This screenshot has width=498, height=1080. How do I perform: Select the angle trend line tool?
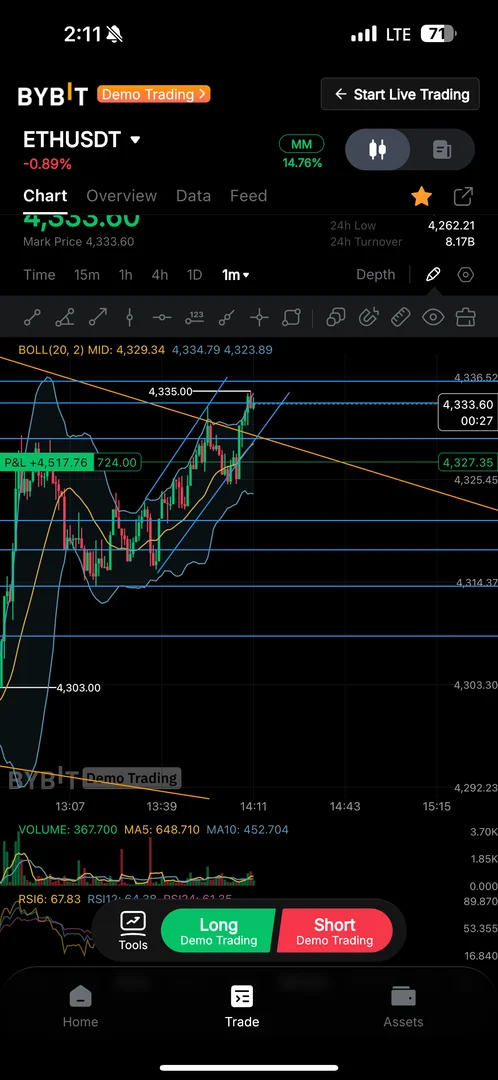tap(65, 318)
